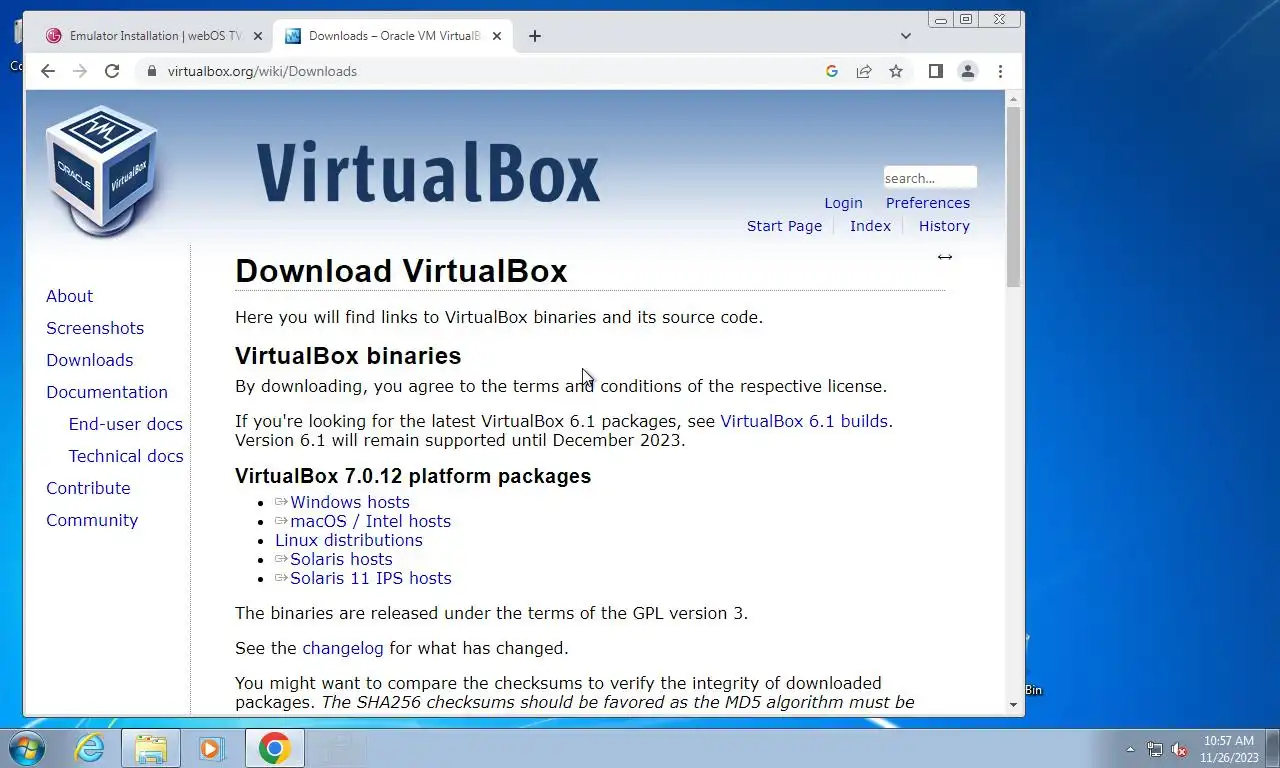Download the macOS / Intel hosts package
The height and width of the screenshot is (768, 1280).
click(370, 521)
